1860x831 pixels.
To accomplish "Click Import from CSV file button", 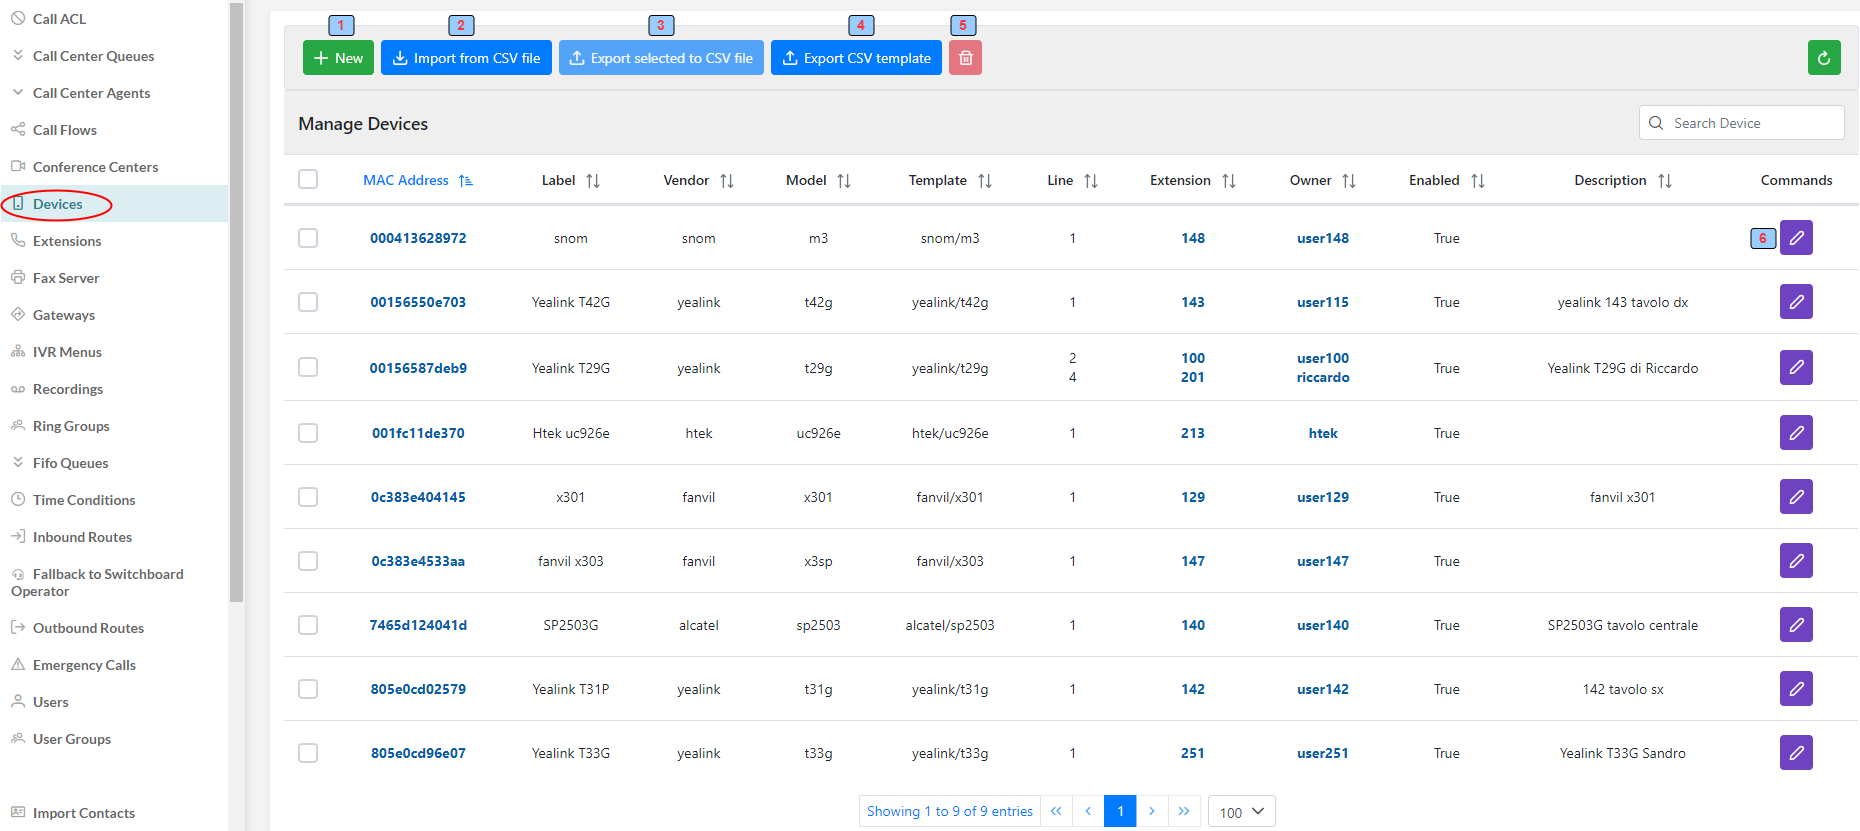I will point(466,58).
